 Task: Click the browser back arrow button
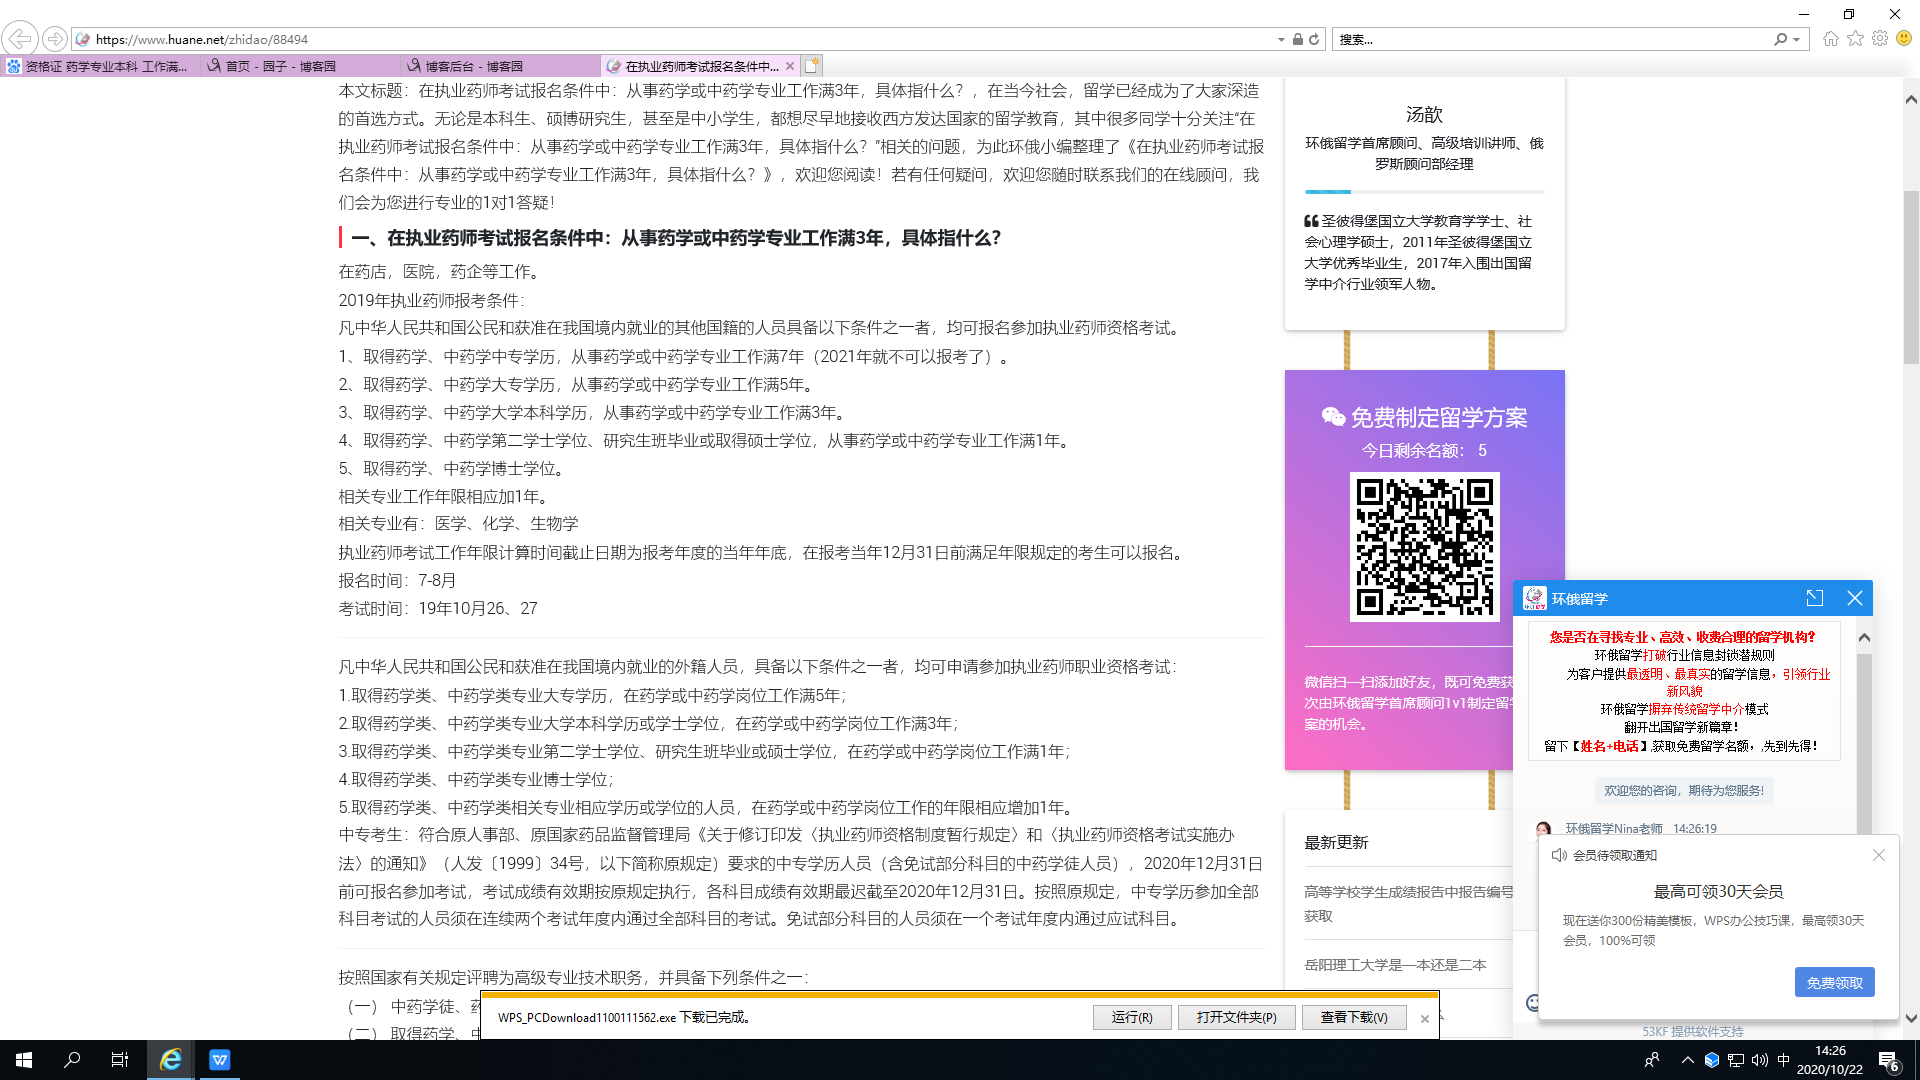[x=20, y=39]
